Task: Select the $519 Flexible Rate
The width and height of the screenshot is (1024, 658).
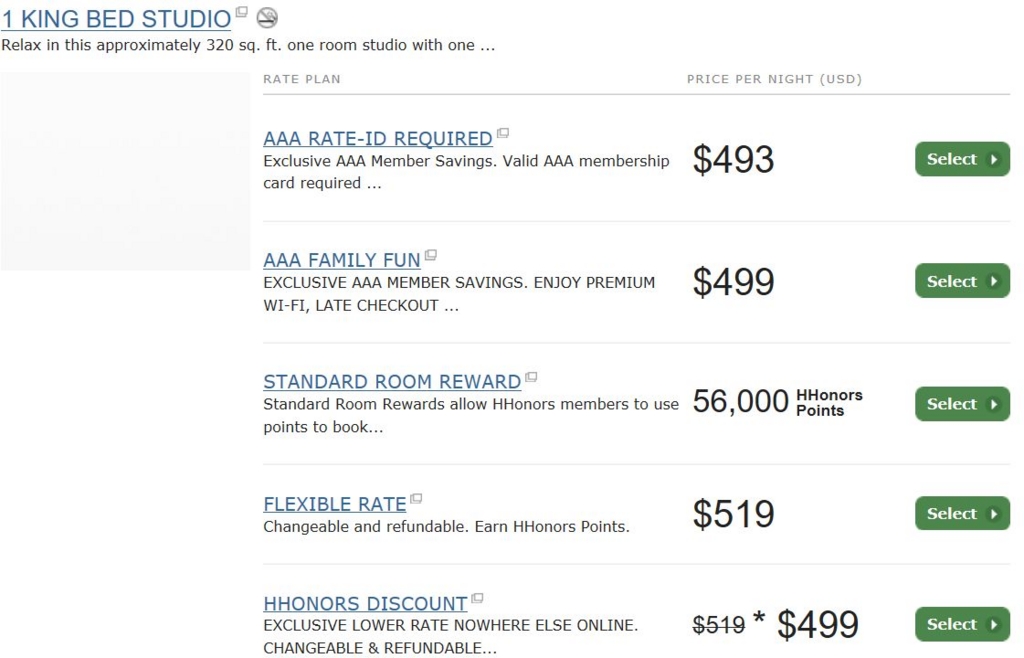Action: pyautogui.click(x=963, y=513)
